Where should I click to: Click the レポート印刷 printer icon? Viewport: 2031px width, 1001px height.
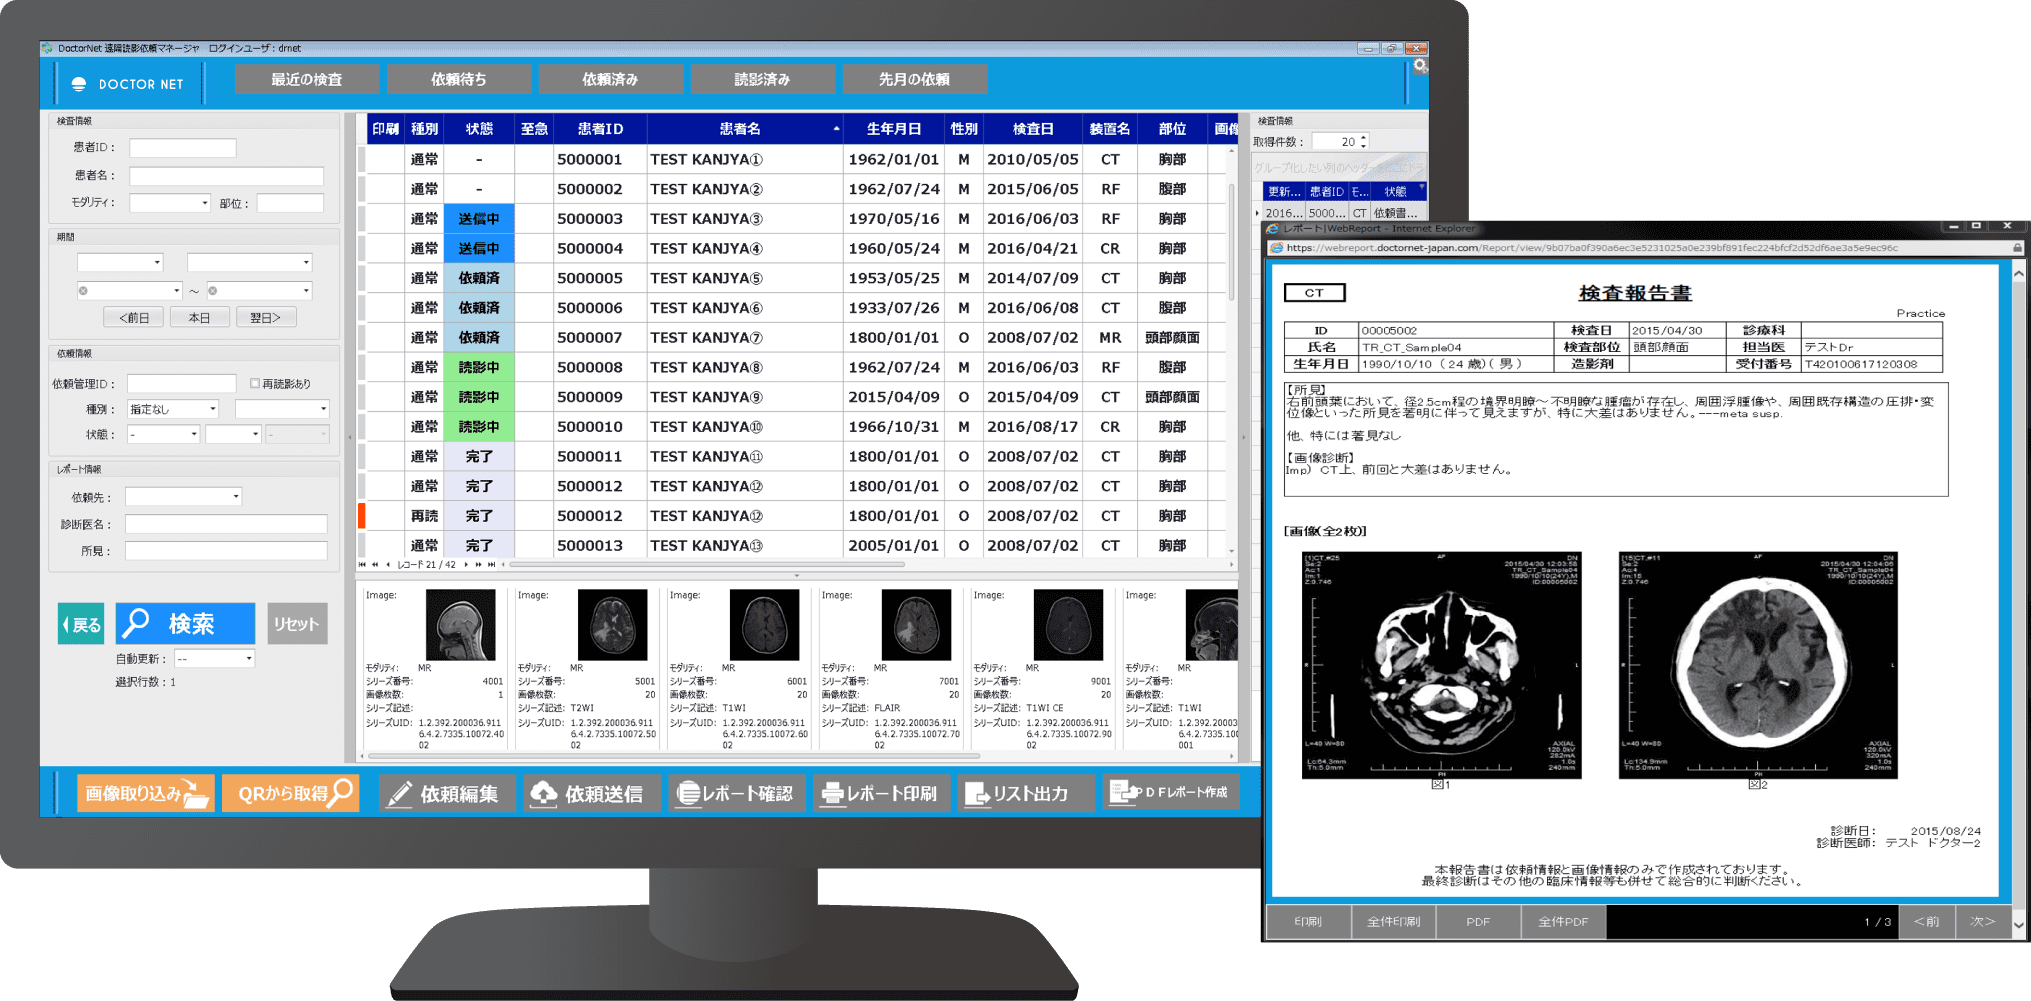(x=832, y=794)
